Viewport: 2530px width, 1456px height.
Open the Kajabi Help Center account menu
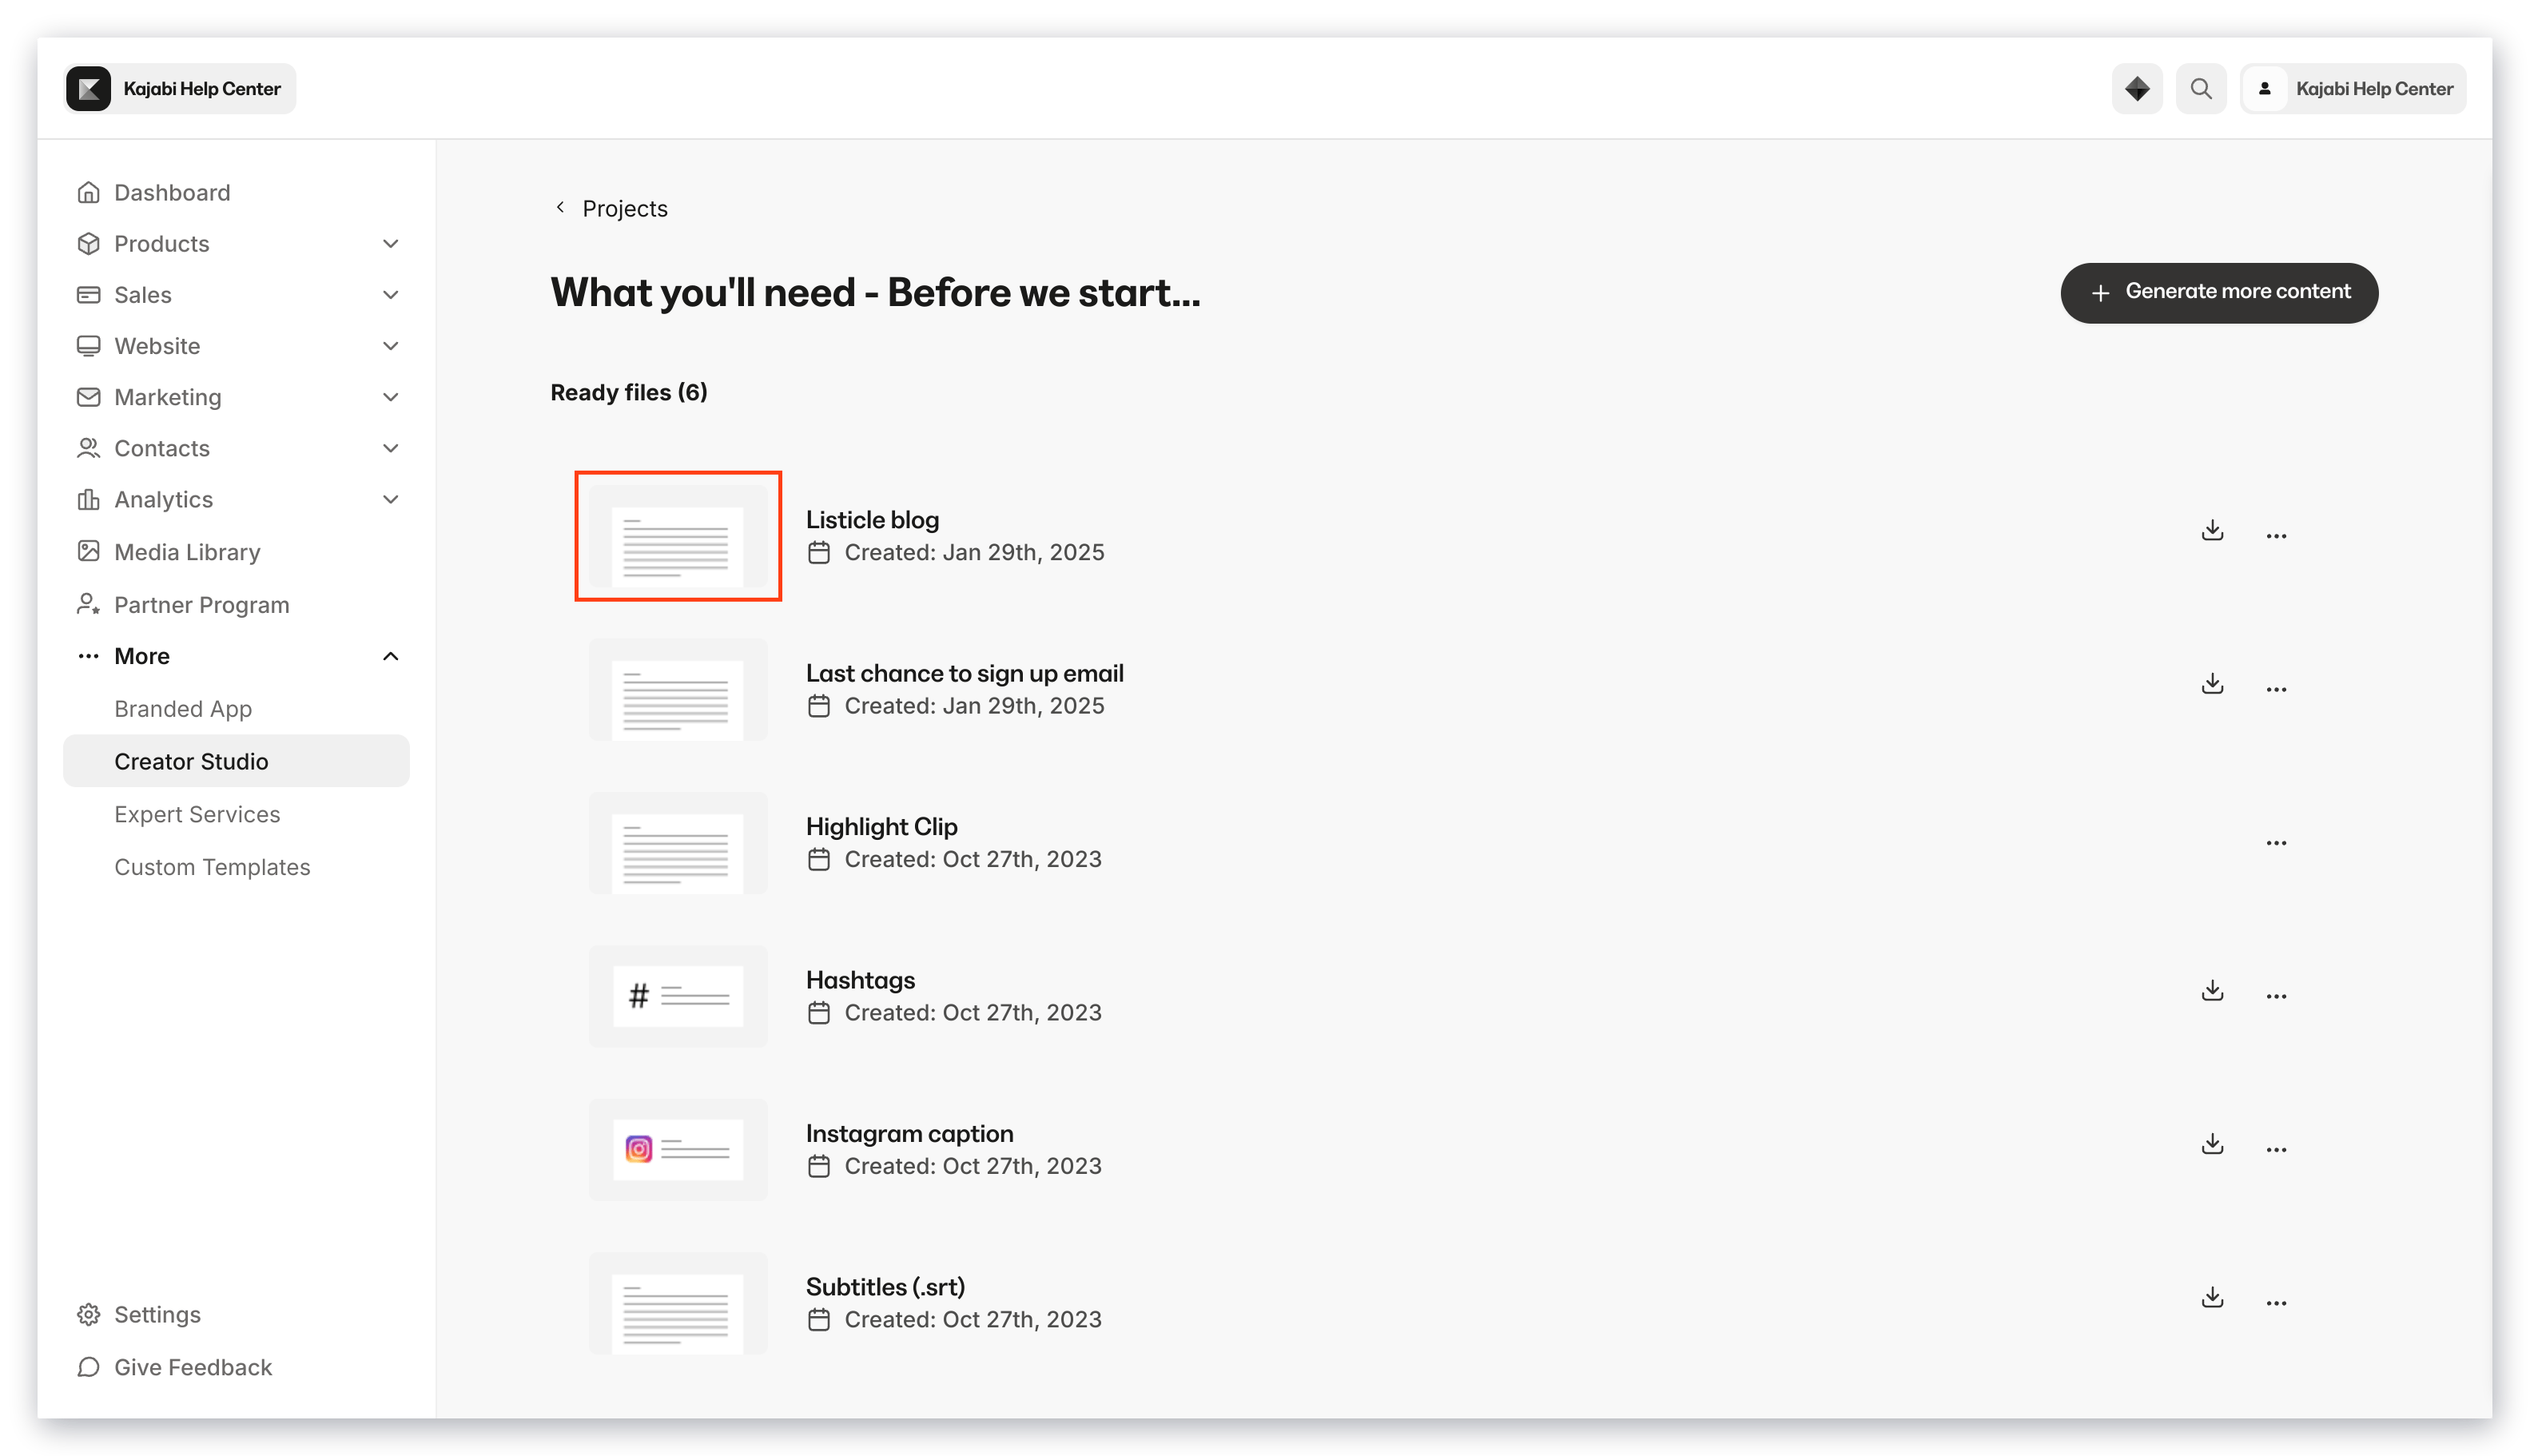click(2352, 89)
